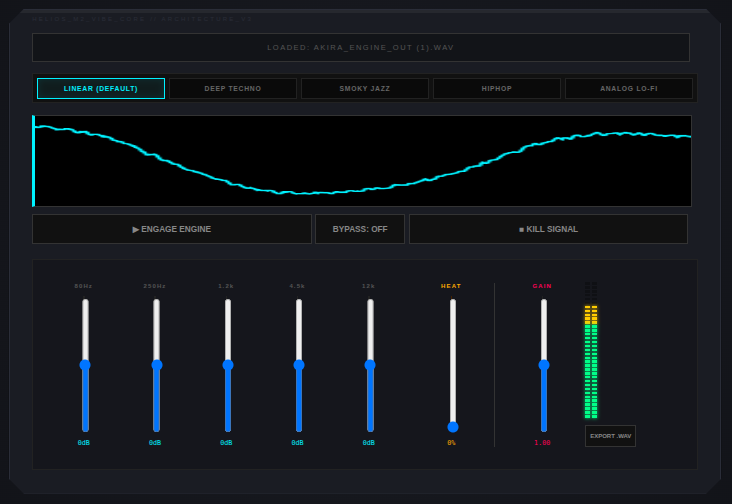Click the Engage Engine button

172,229
